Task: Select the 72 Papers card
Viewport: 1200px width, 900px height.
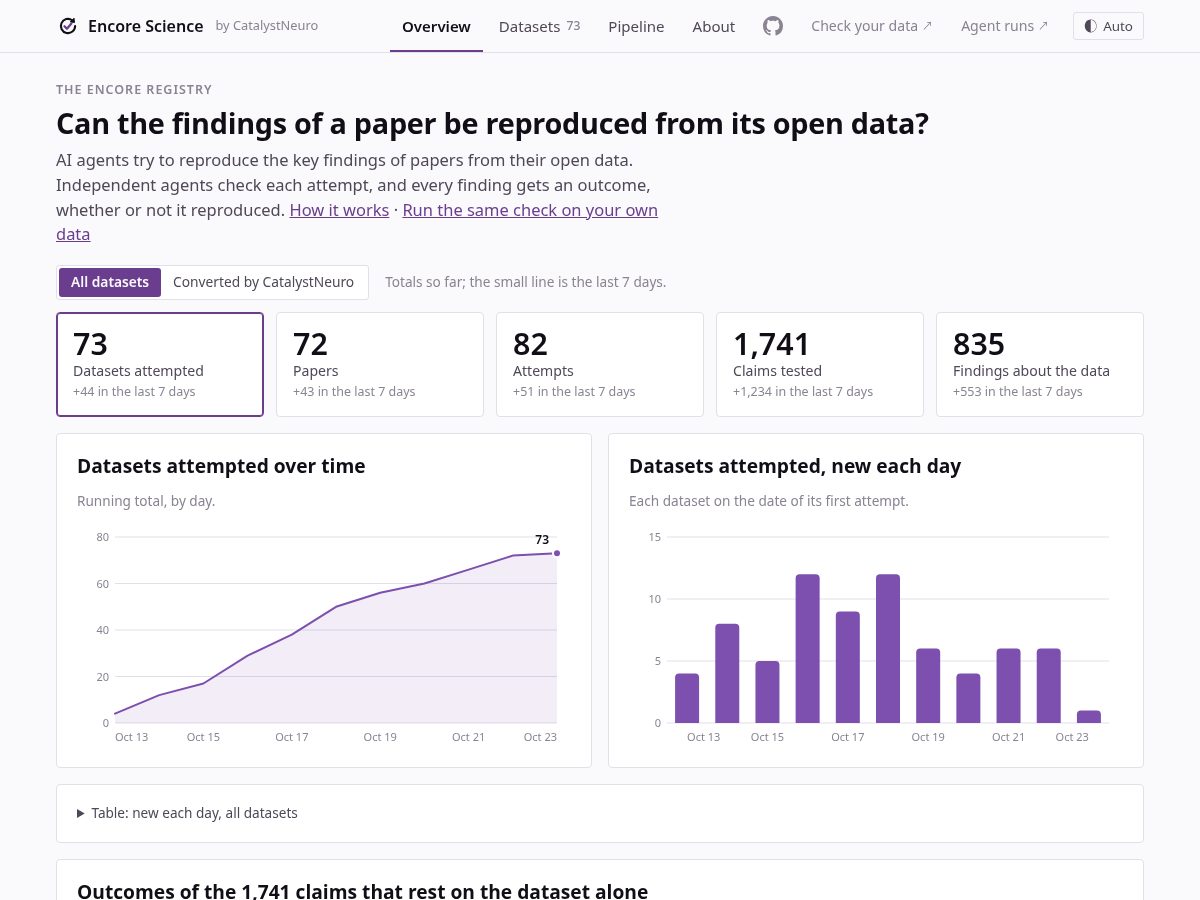Action: click(x=380, y=364)
